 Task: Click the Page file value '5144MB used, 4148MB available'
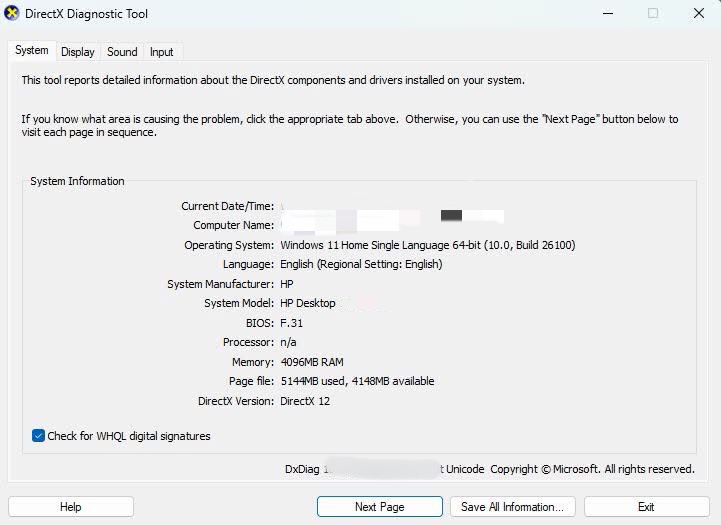[357, 381]
